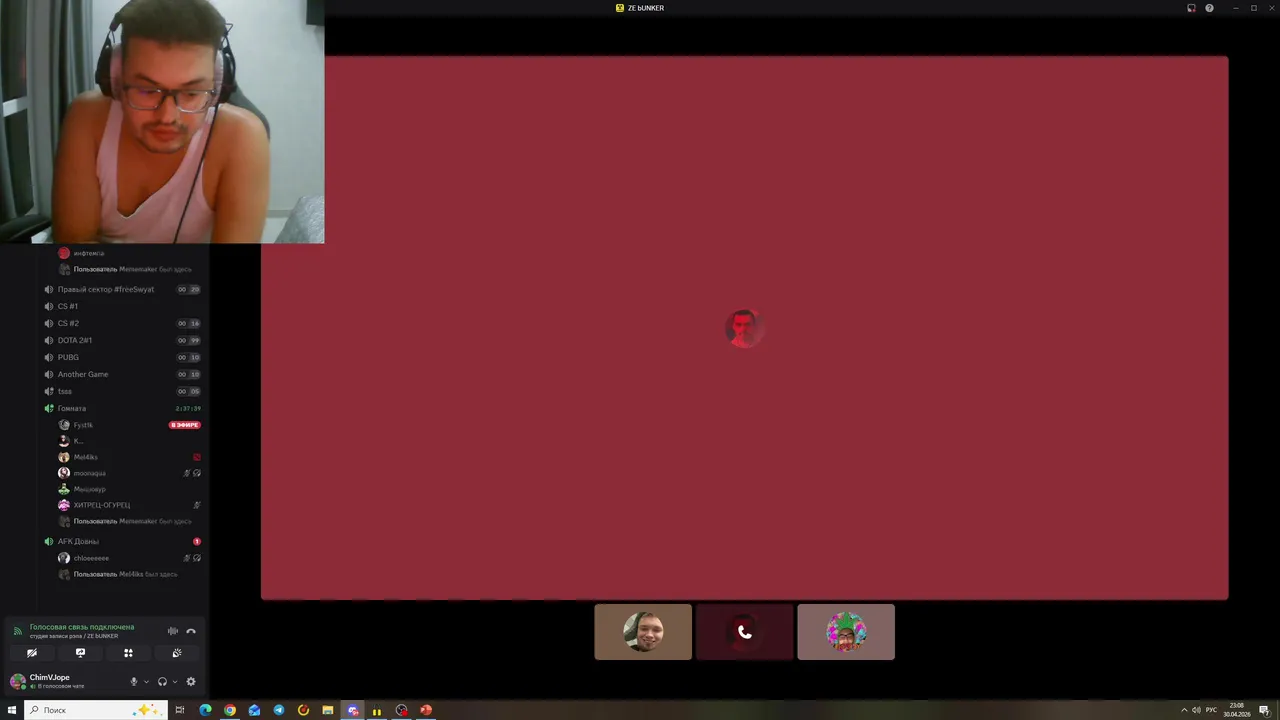
Task: Open the soundboard icon
Action: (177, 653)
